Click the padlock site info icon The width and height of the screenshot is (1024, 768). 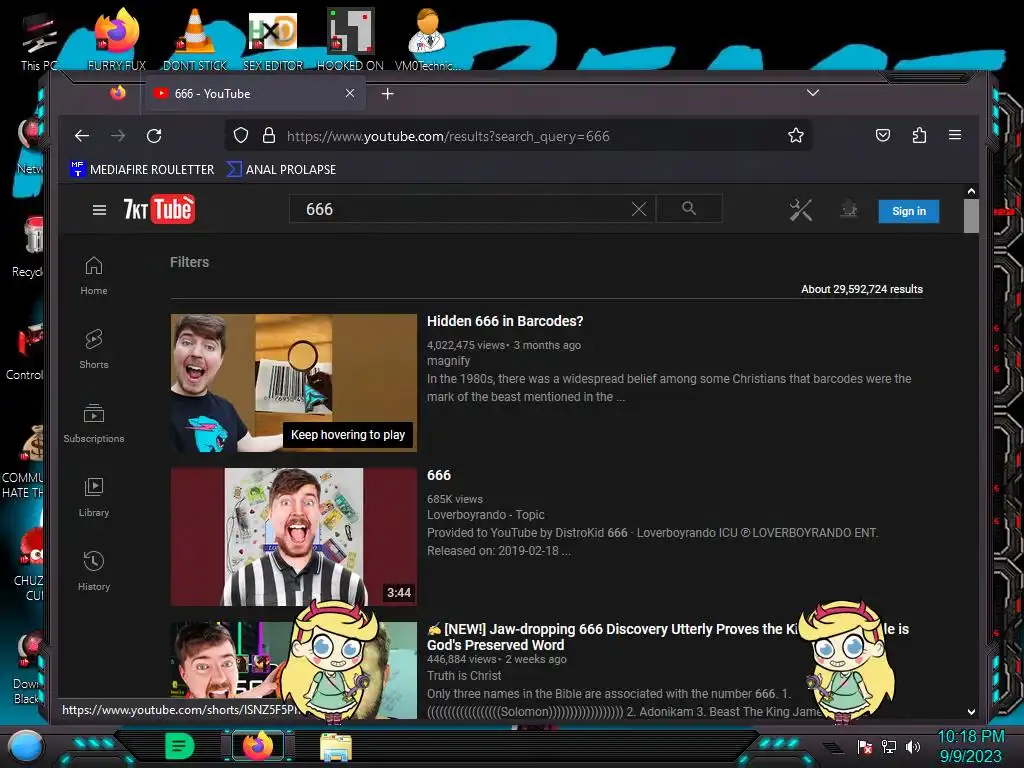pos(268,135)
